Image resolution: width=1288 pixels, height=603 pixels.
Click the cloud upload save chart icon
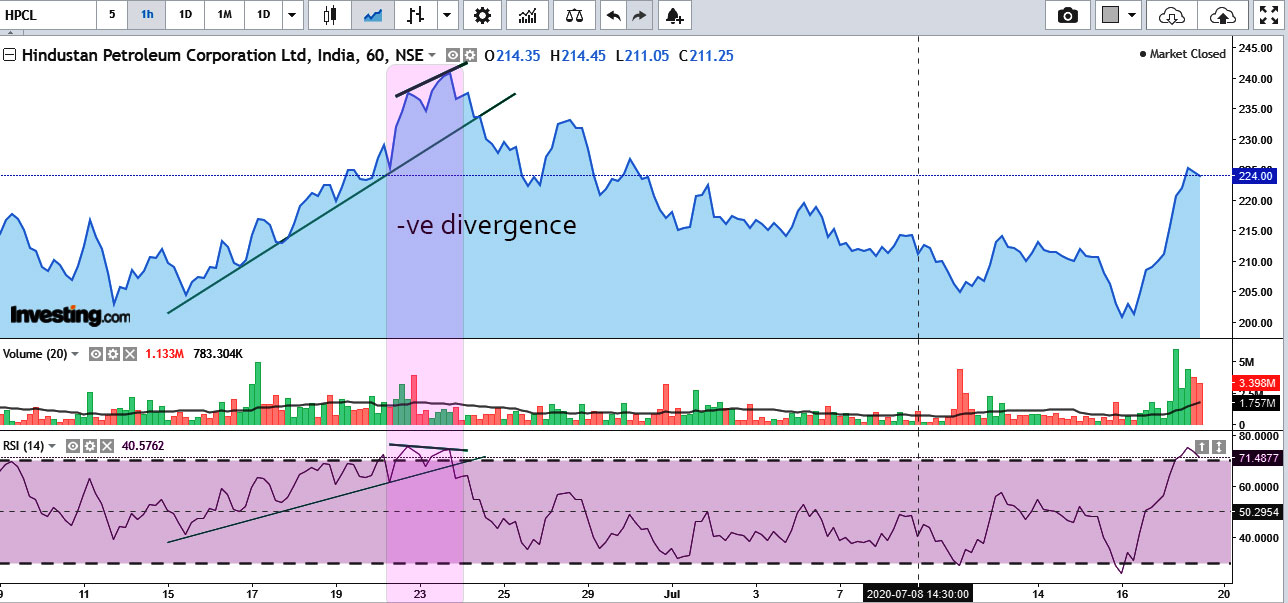click(x=1222, y=15)
